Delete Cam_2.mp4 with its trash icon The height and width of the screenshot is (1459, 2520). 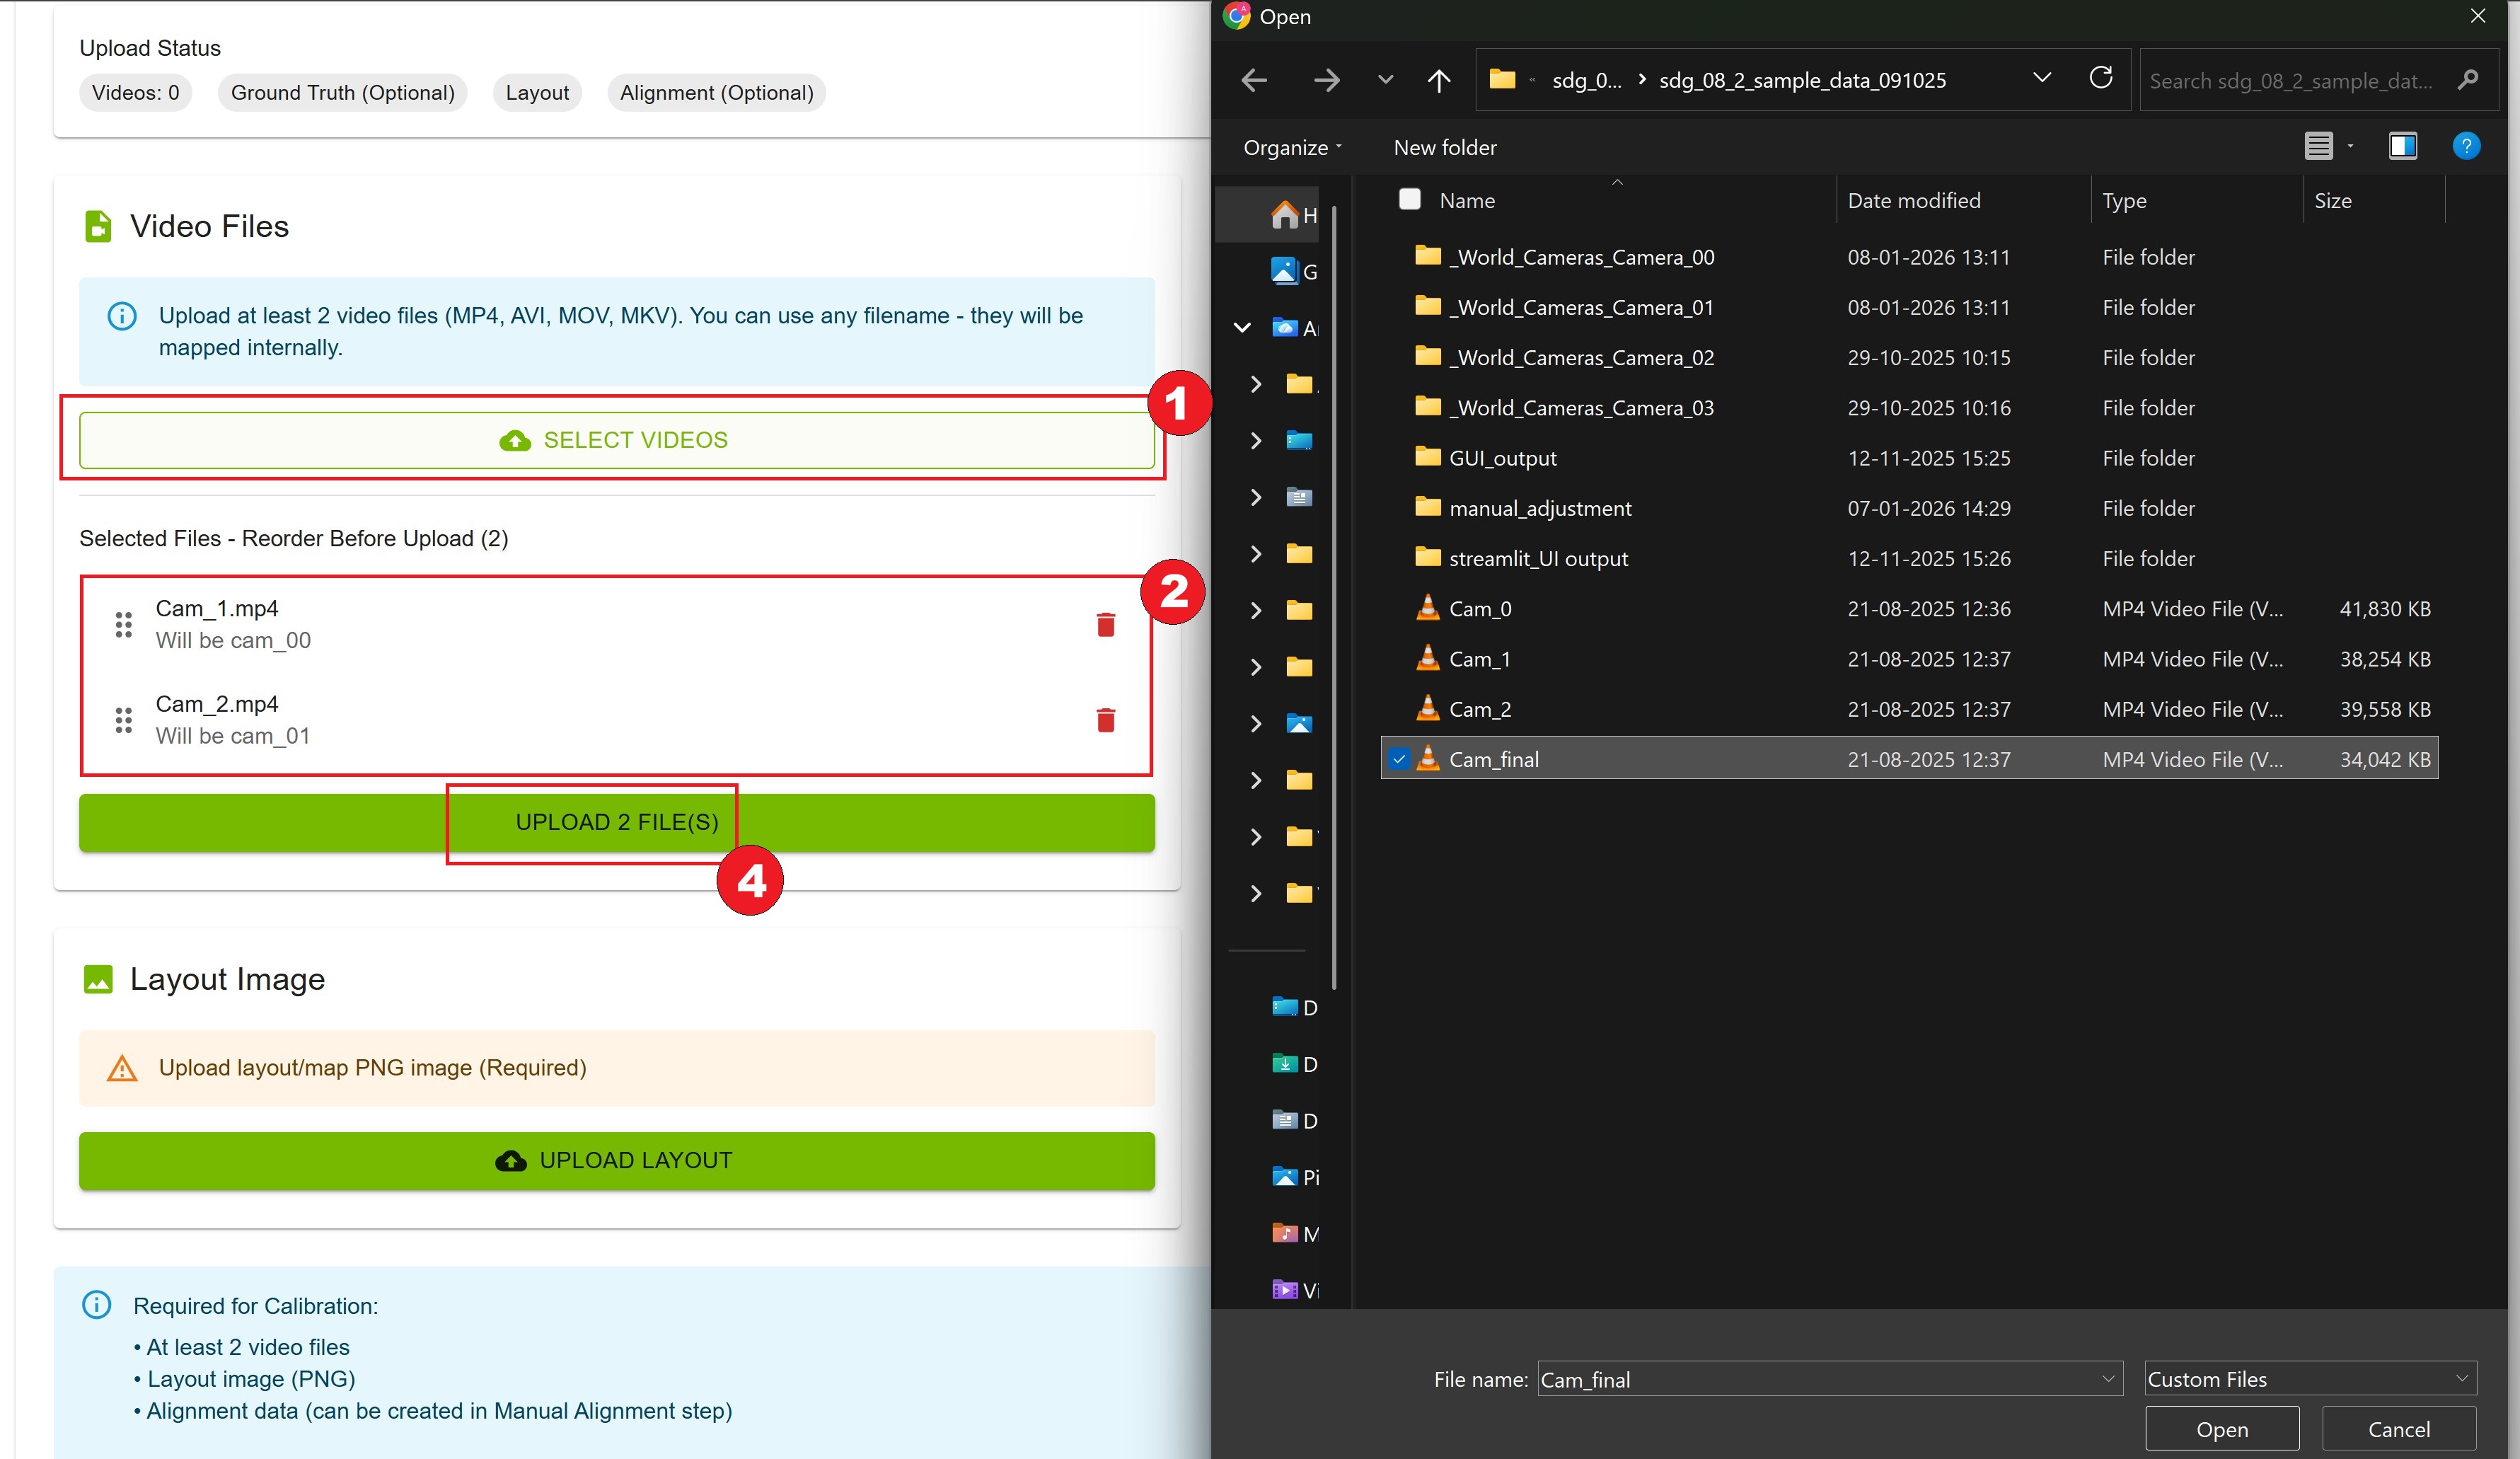(1105, 720)
